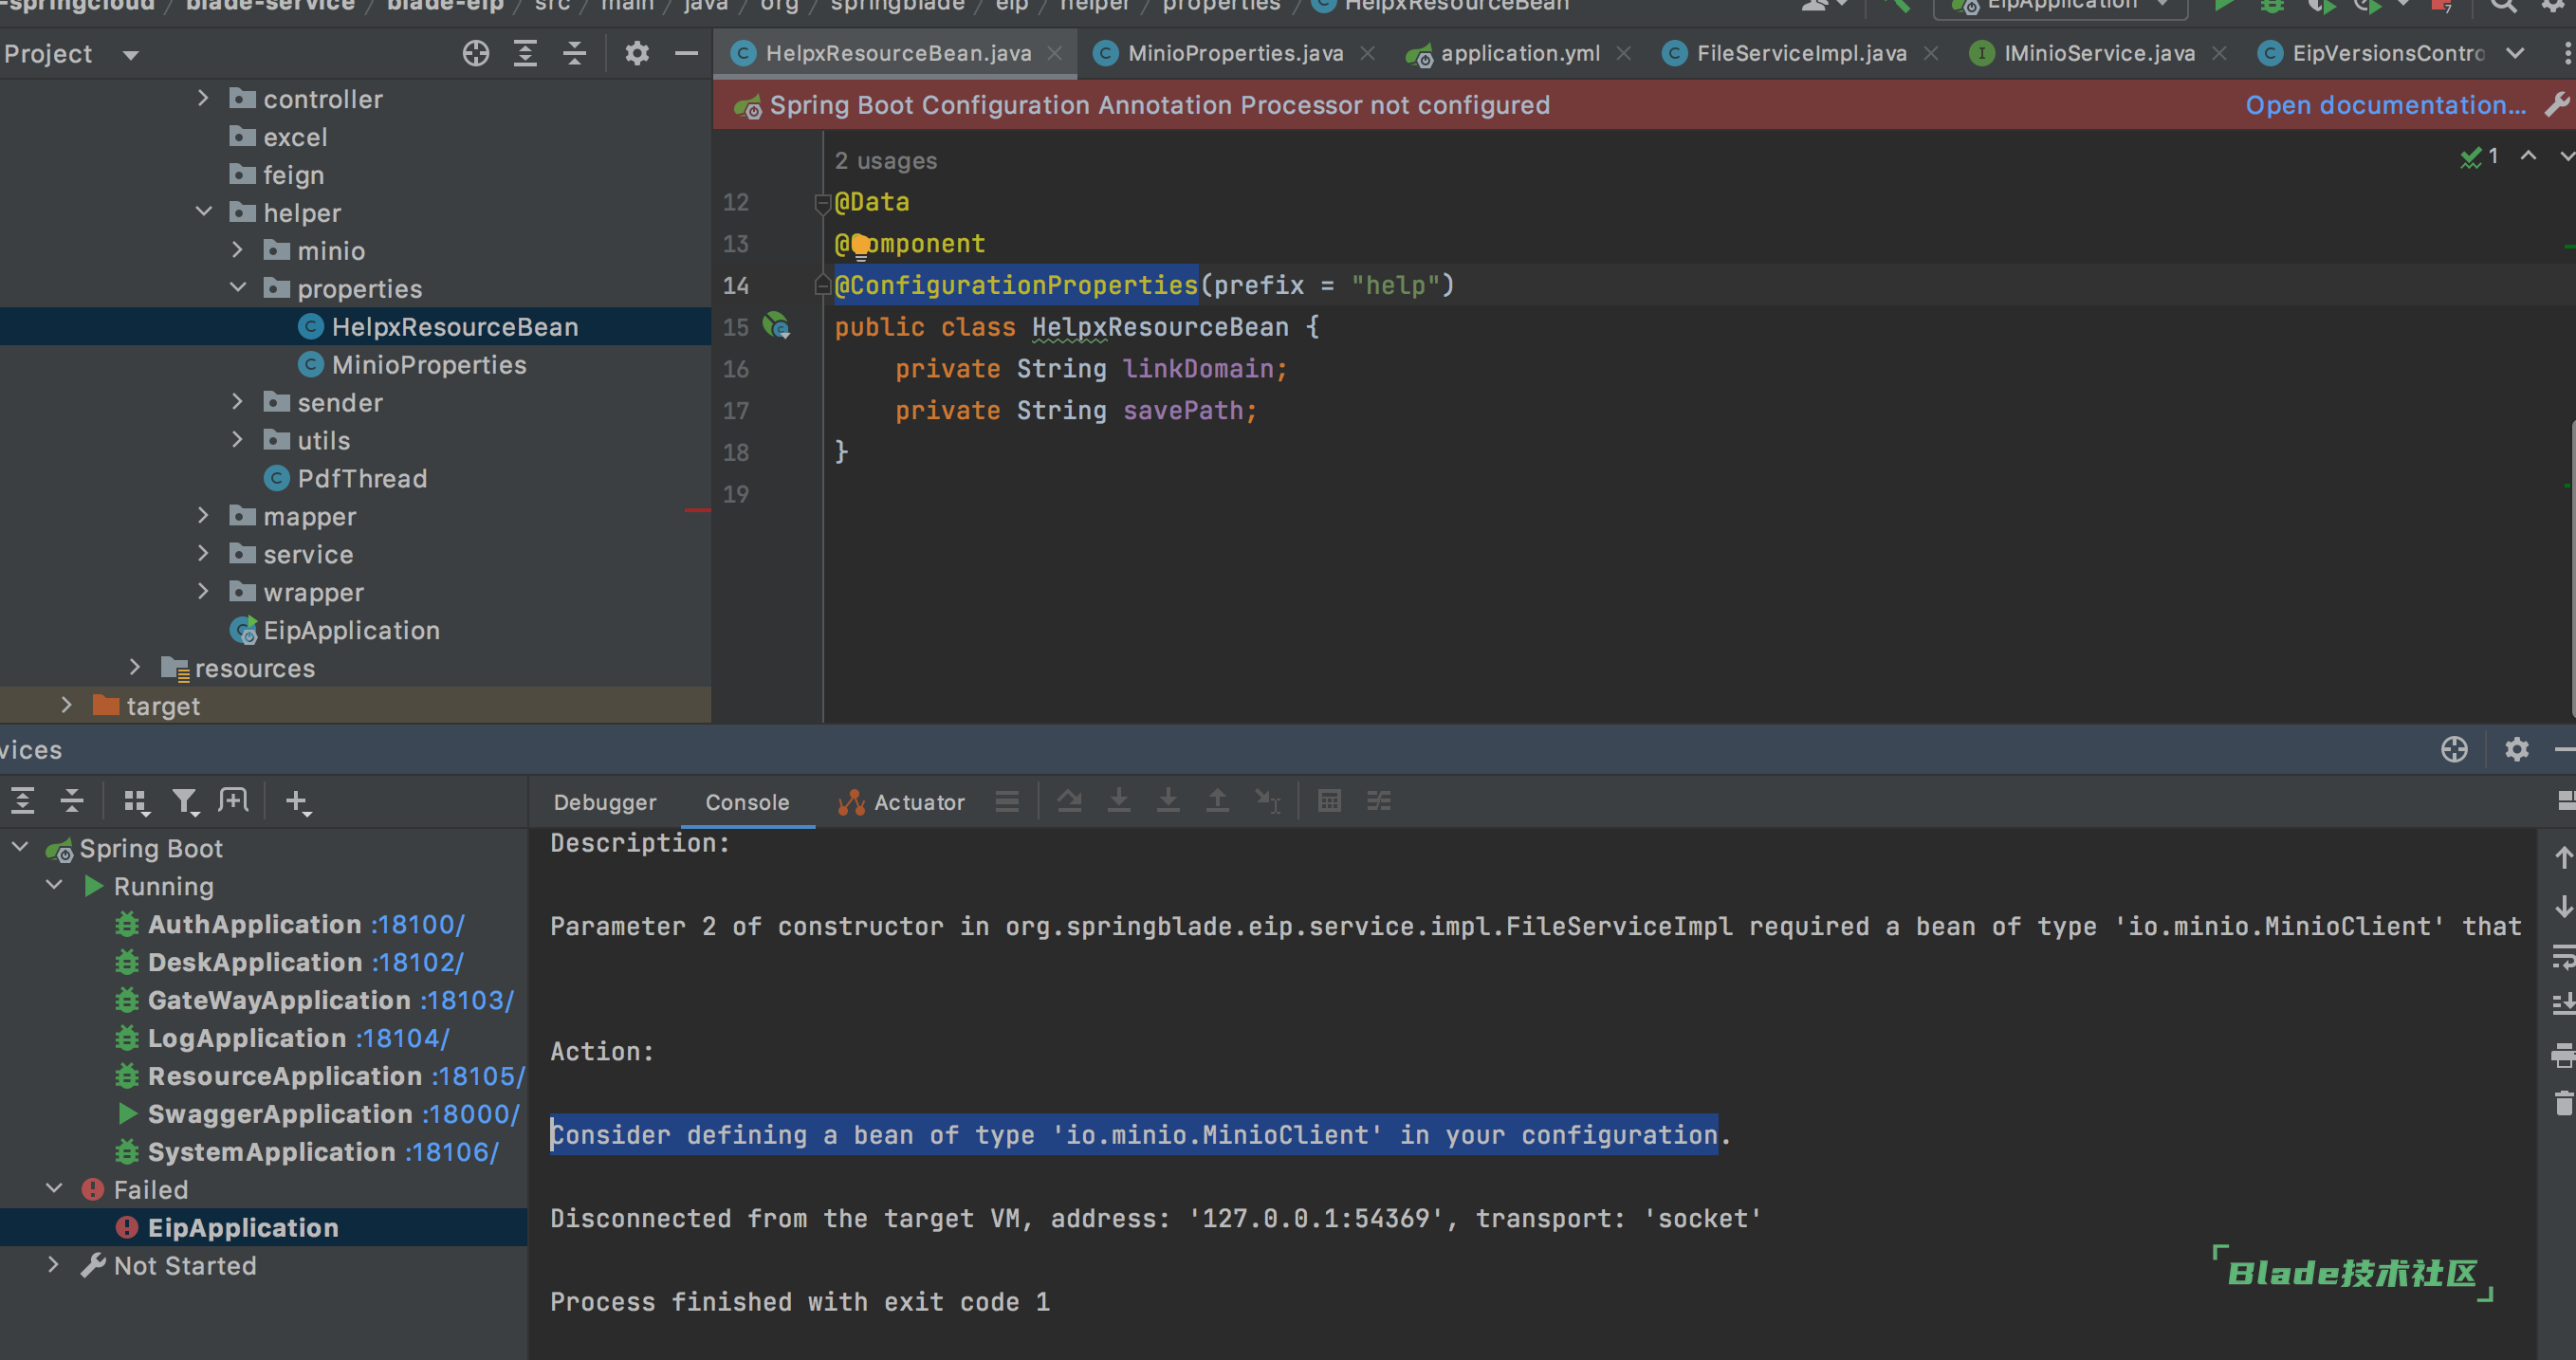Select the Console tab
2576x1360 pixels.
747,802
